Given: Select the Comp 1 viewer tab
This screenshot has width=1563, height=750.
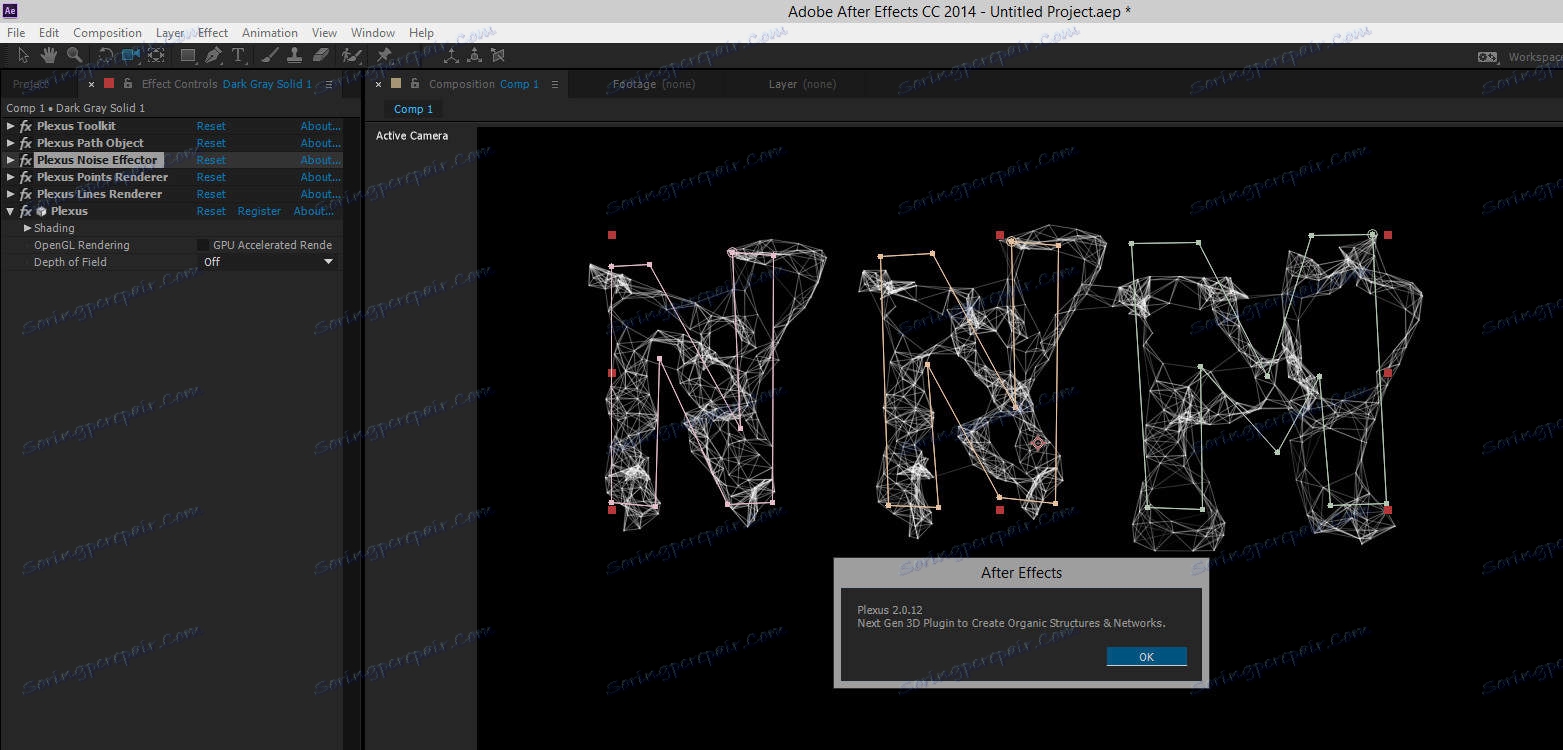Looking at the screenshot, I should point(413,109).
